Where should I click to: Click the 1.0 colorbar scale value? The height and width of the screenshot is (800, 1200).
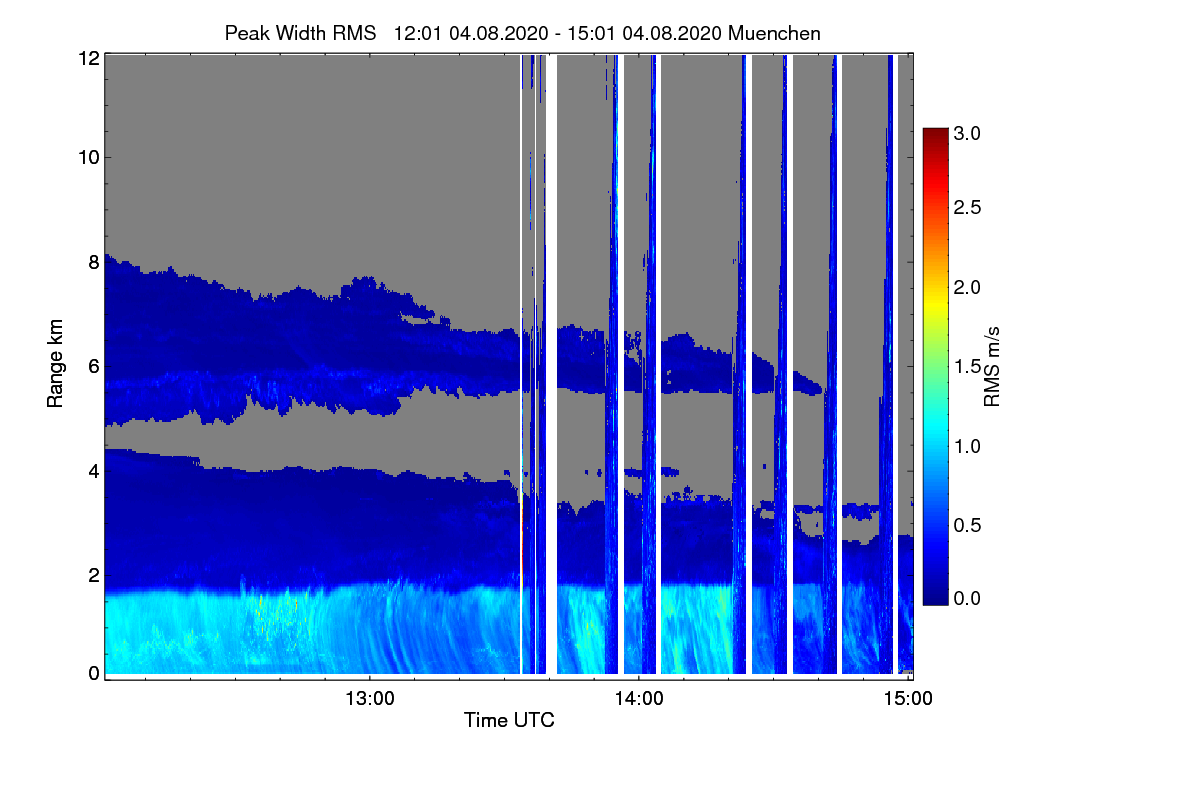click(x=968, y=446)
